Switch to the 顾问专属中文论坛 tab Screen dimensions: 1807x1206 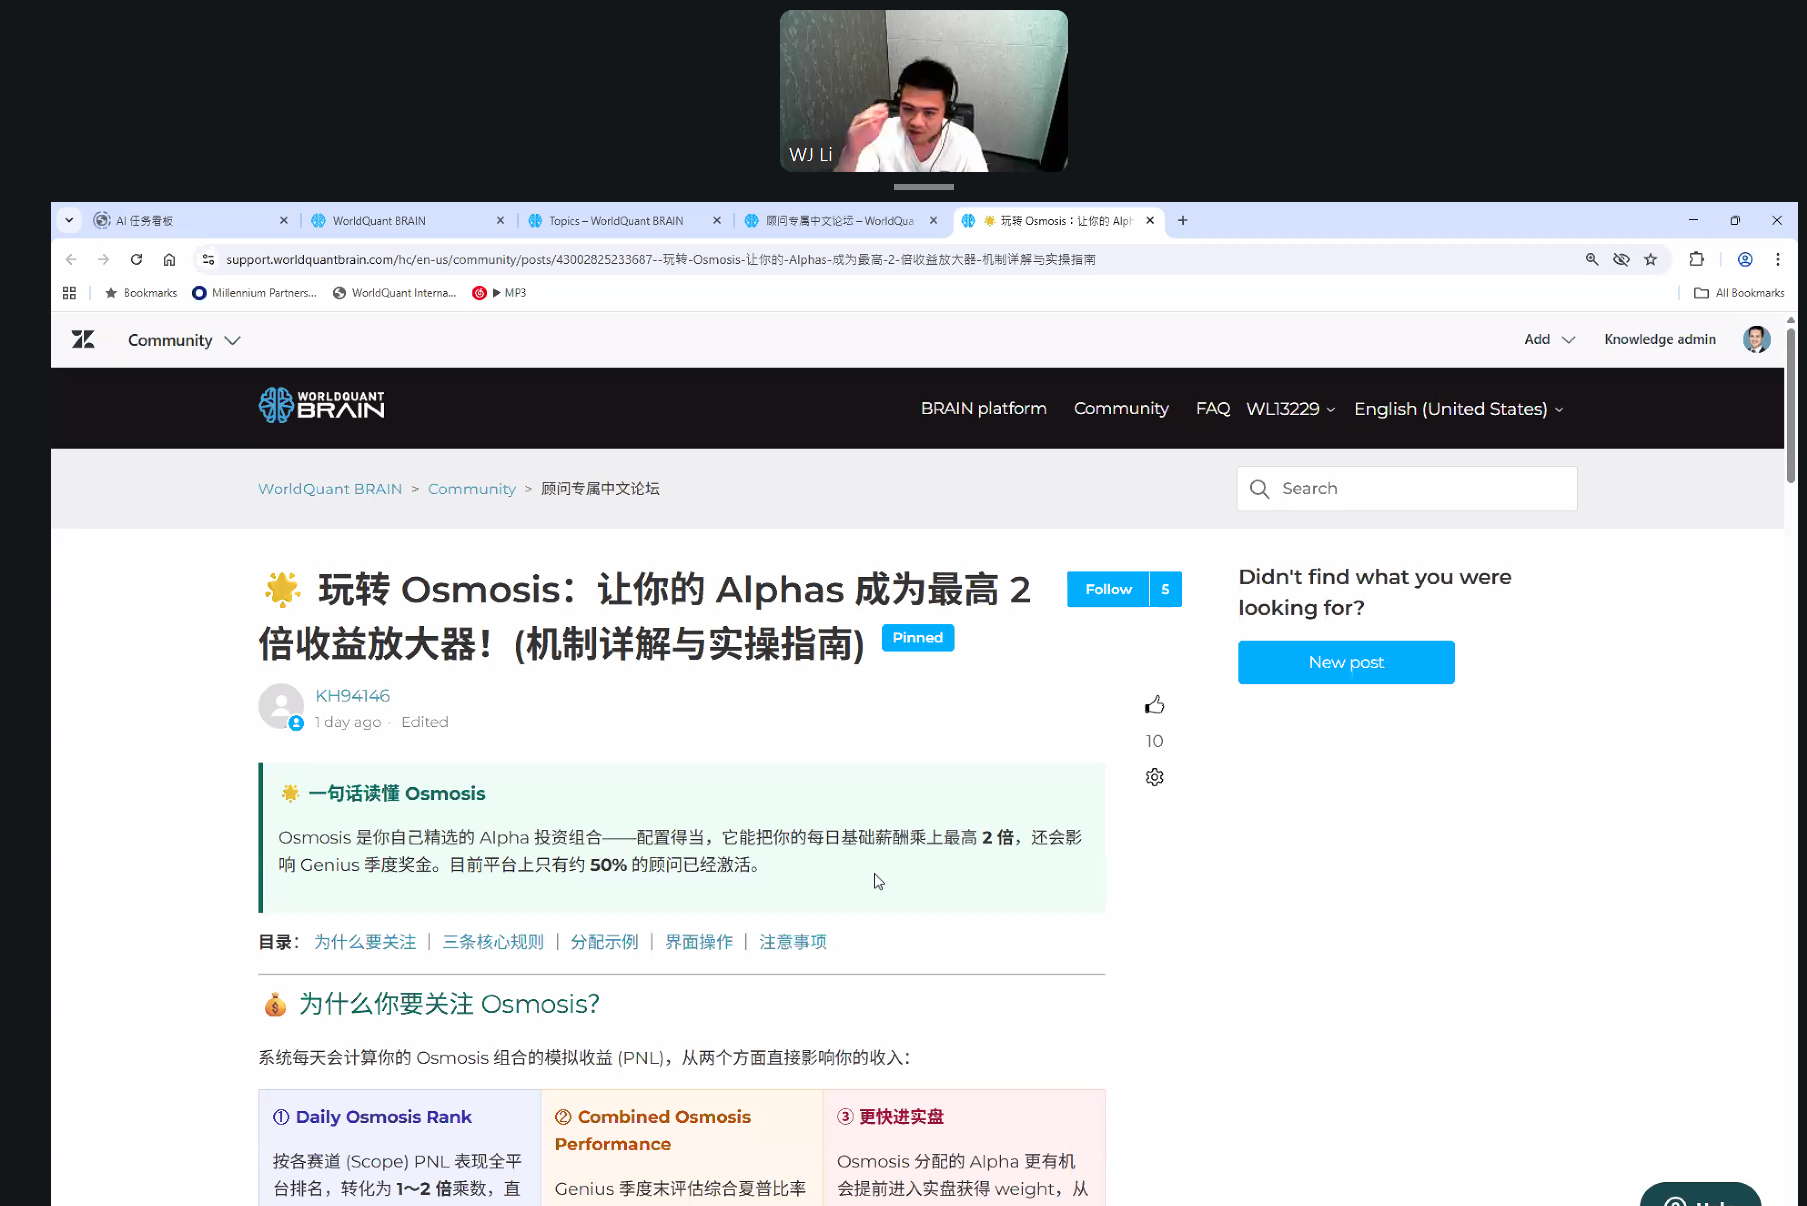[x=841, y=220]
